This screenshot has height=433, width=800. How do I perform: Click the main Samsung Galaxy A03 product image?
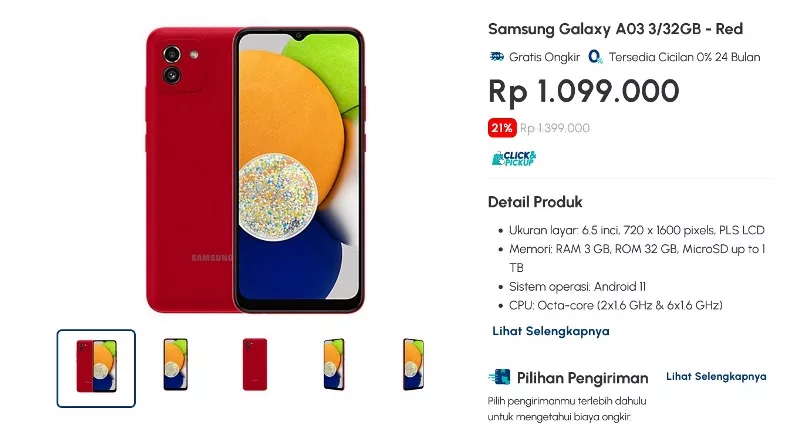(255, 170)
